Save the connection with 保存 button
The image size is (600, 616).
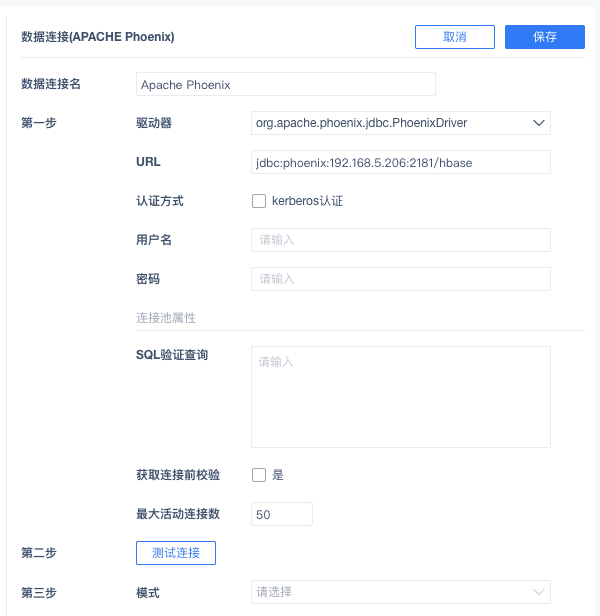click(x=545, y=37)
